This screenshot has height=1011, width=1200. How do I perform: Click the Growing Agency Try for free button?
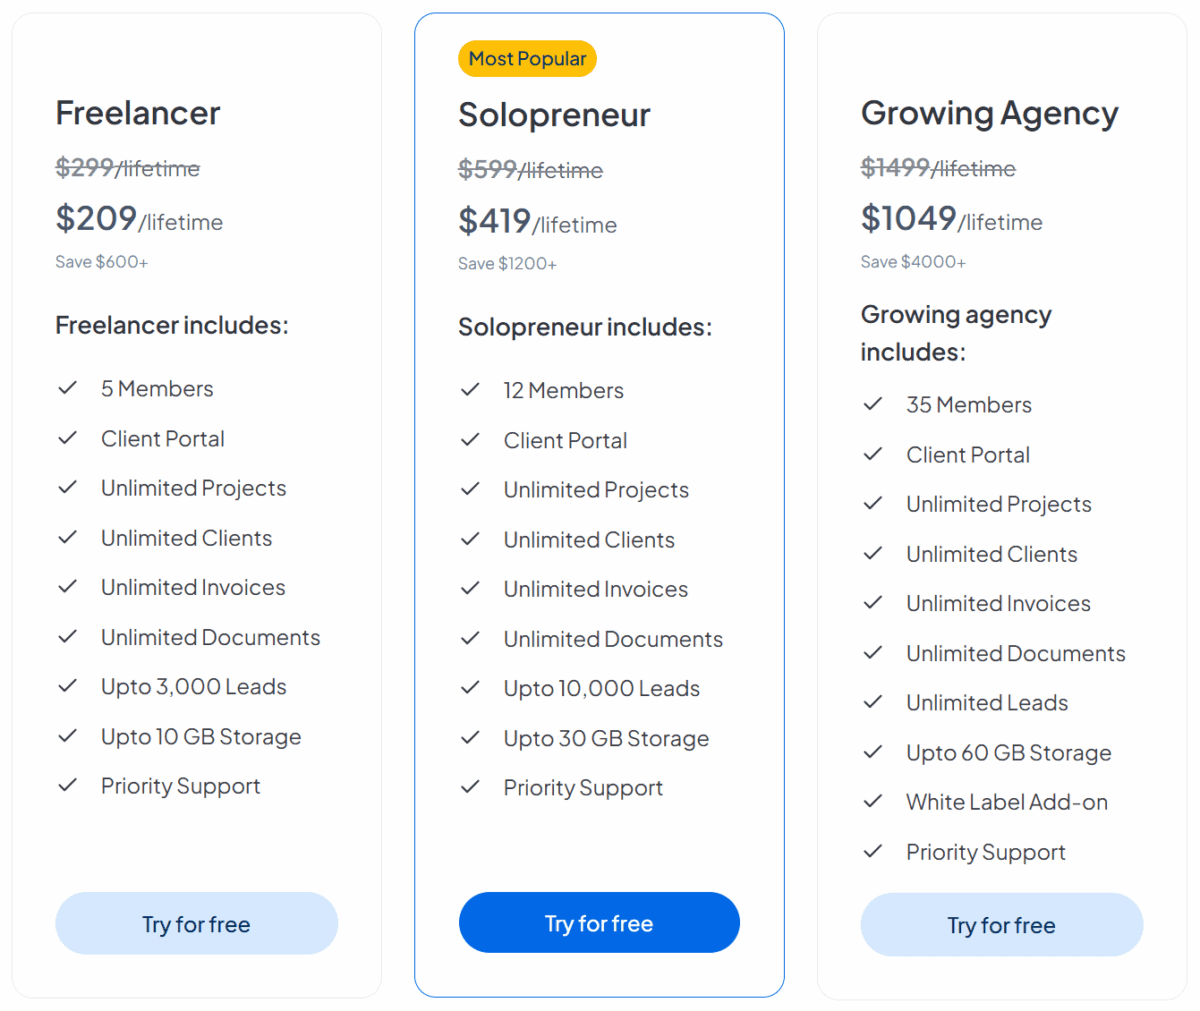point(1001,924)
